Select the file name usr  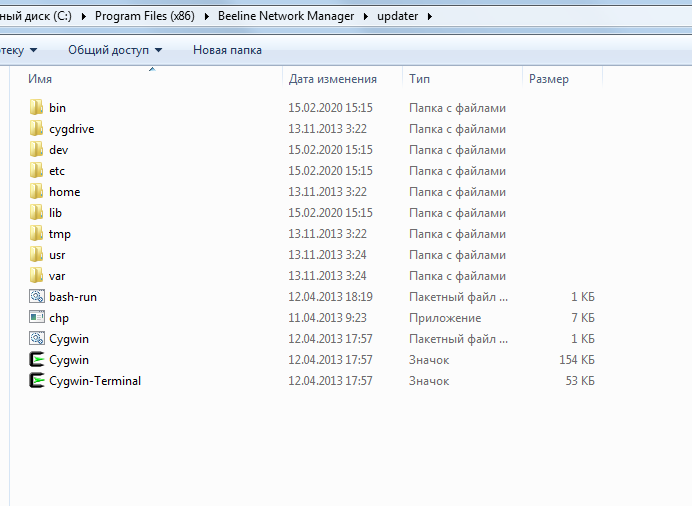click(57, 255)
